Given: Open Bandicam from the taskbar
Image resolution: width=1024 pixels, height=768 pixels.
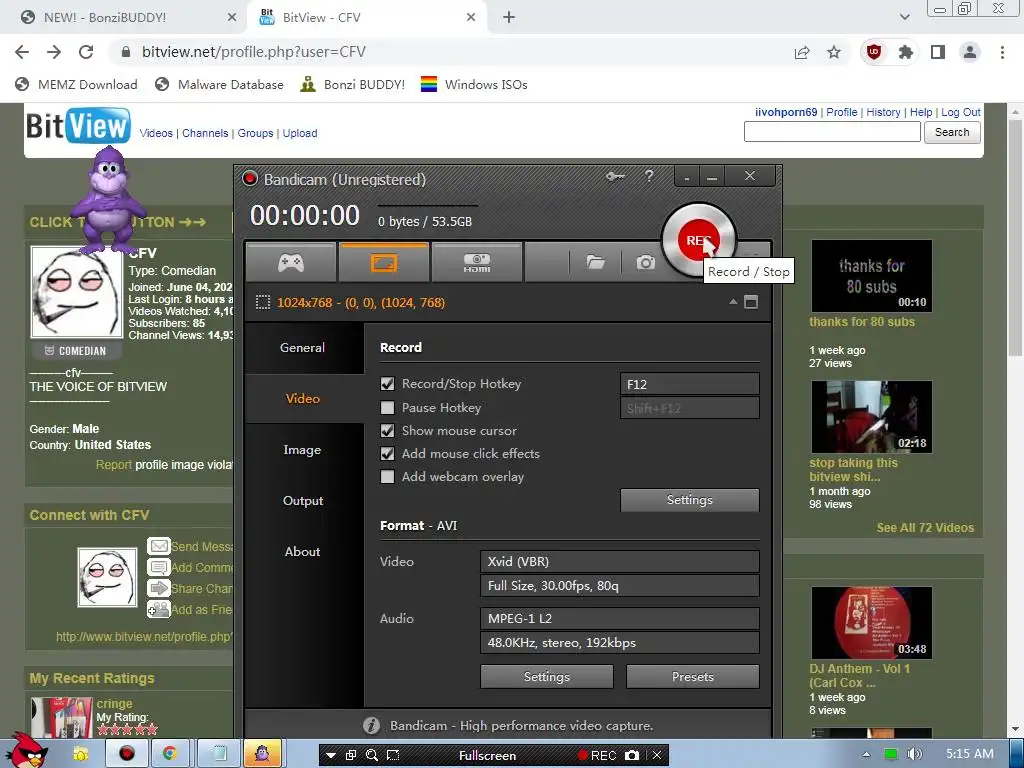Looking at the screenshot, I should 126,754.
